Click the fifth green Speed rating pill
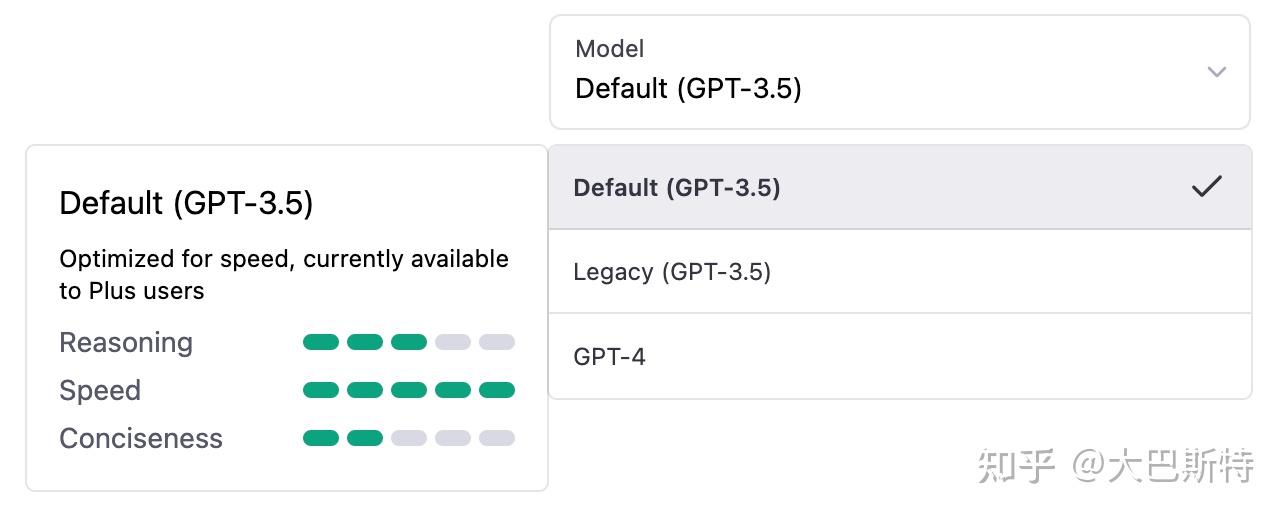 point(497,390)
